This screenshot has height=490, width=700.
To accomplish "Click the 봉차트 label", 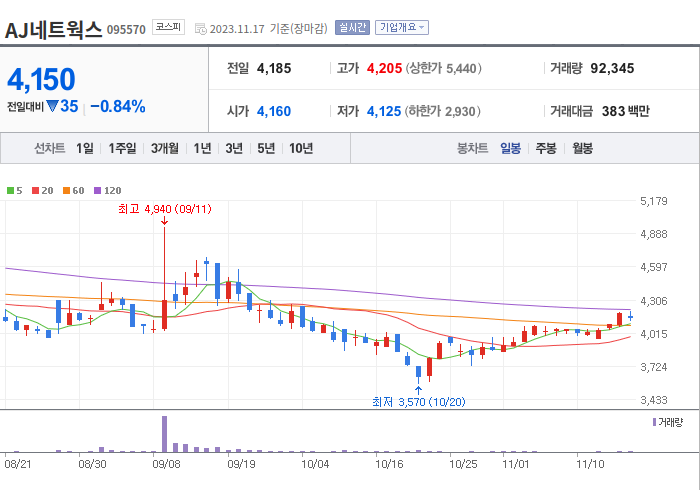I will [472, 148].
